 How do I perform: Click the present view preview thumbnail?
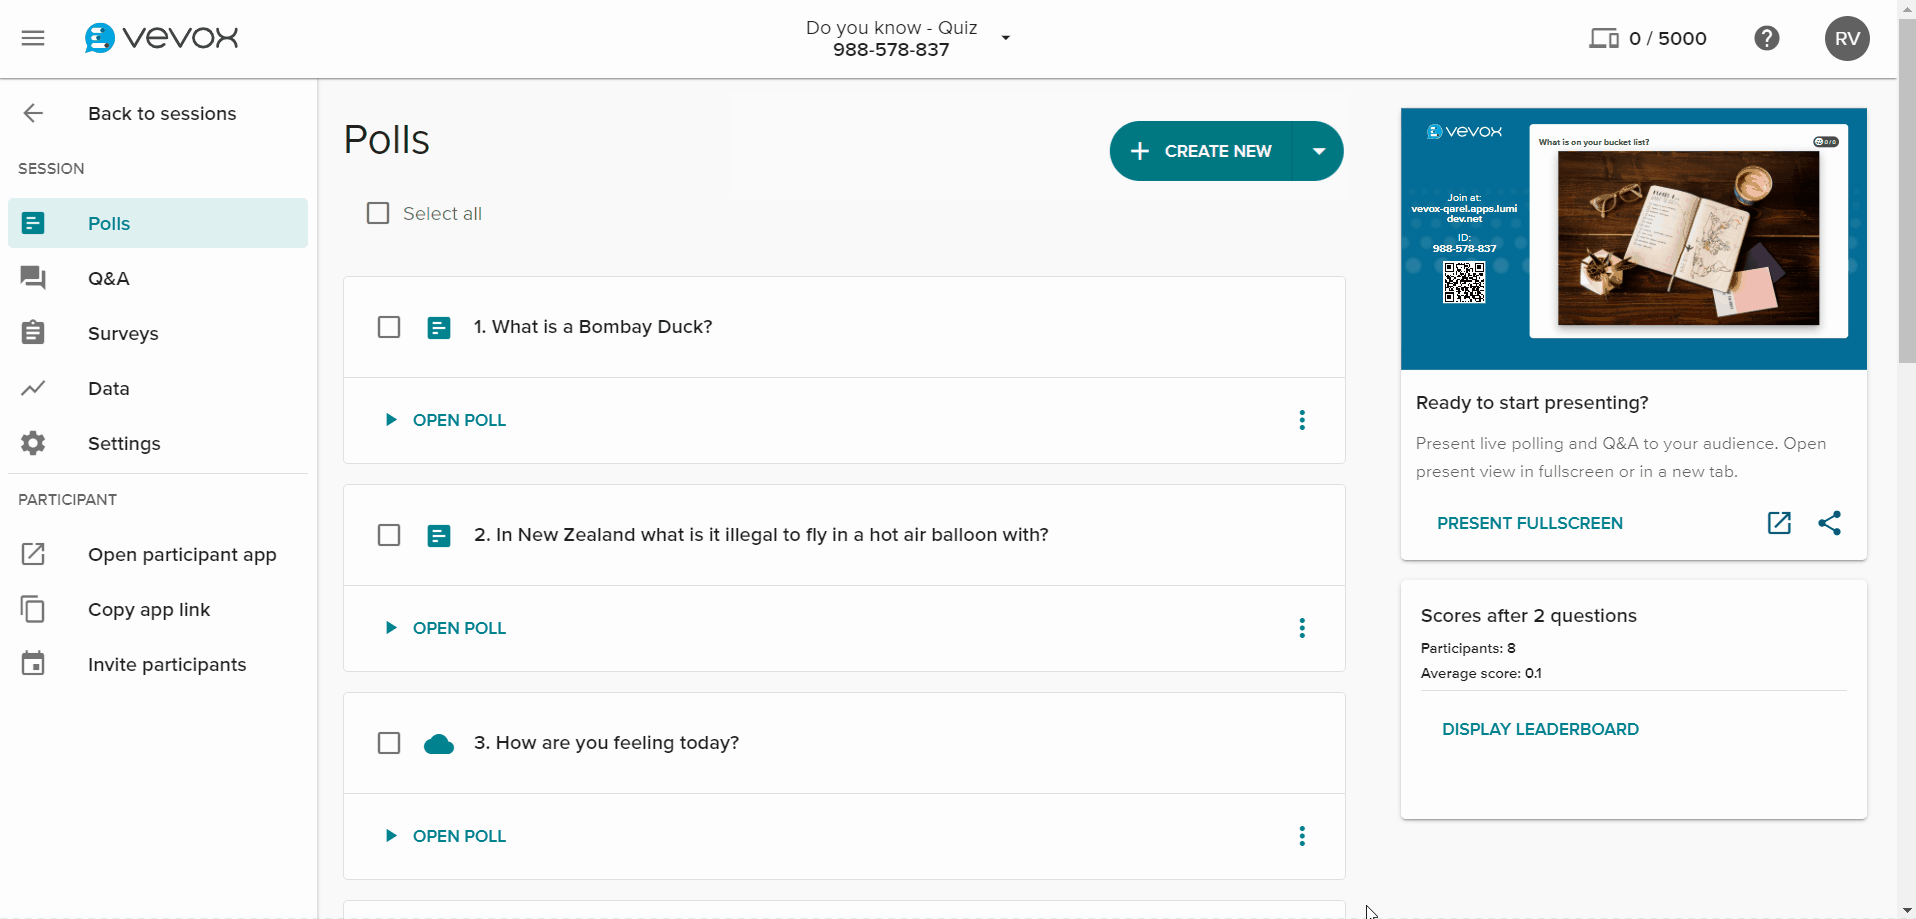click(1634, 239)
